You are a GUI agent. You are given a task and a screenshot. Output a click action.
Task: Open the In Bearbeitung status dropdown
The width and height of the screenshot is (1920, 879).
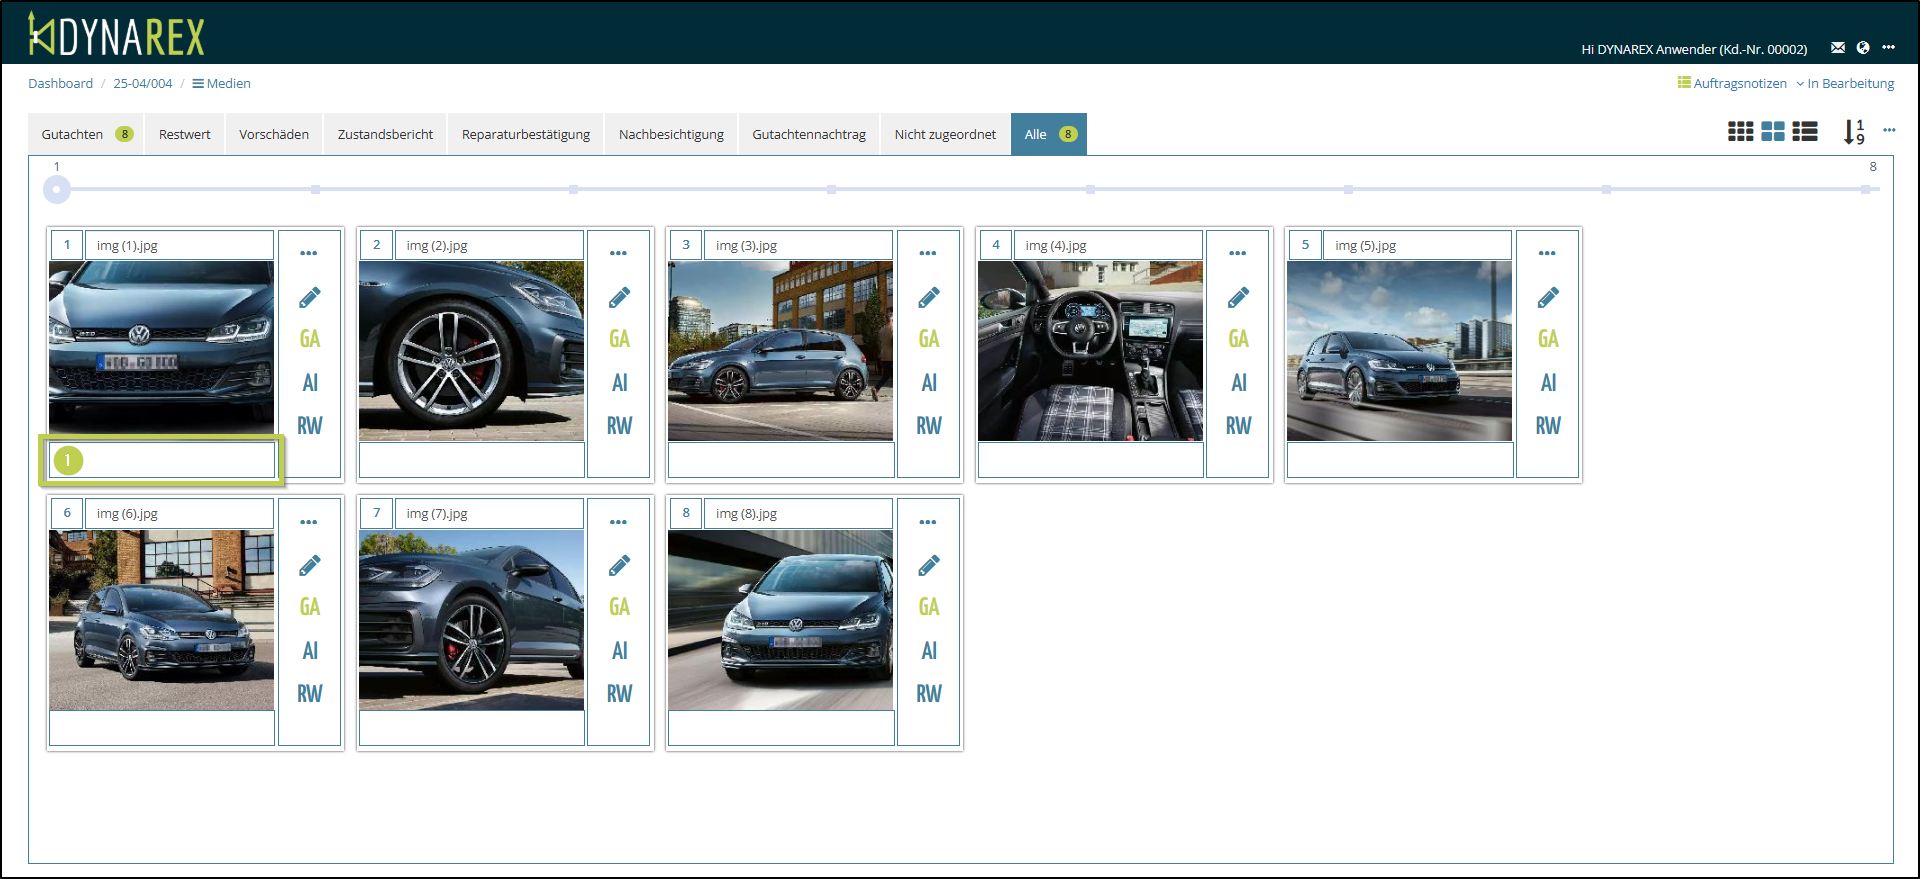pos(1849,84)
